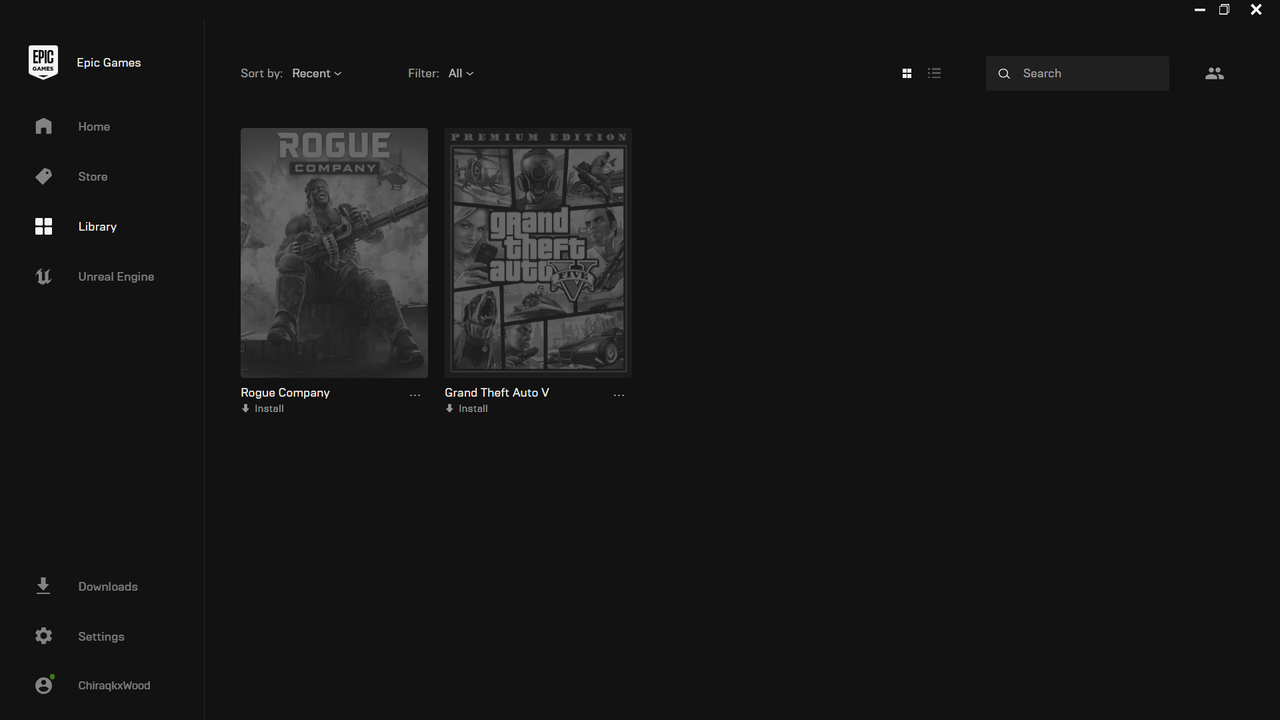
Task: Select the Library grid icon in sidebar
Action: [43, 226]
